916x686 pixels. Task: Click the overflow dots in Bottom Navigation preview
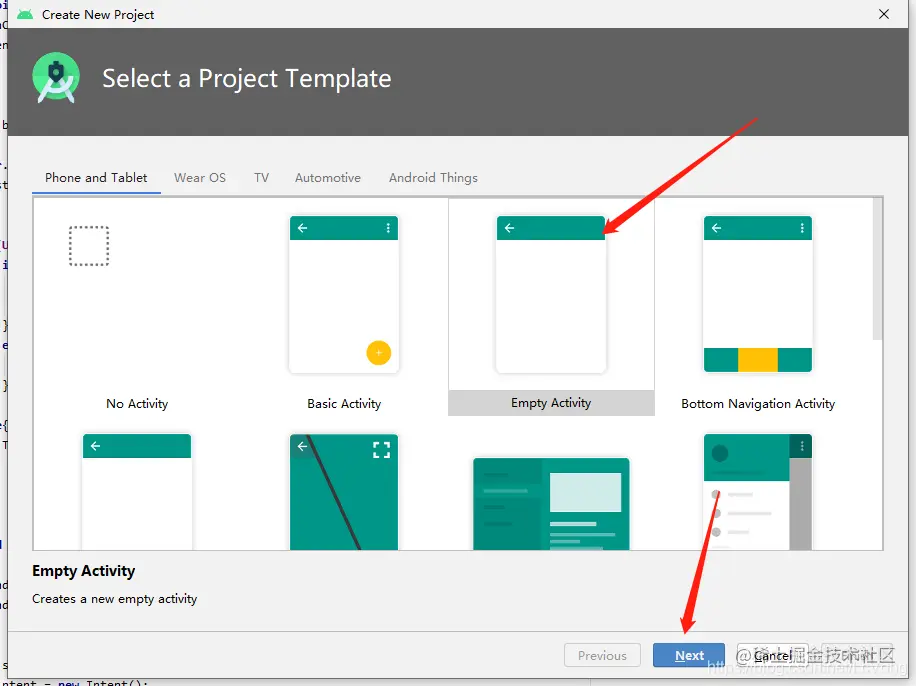click(802, 228)
